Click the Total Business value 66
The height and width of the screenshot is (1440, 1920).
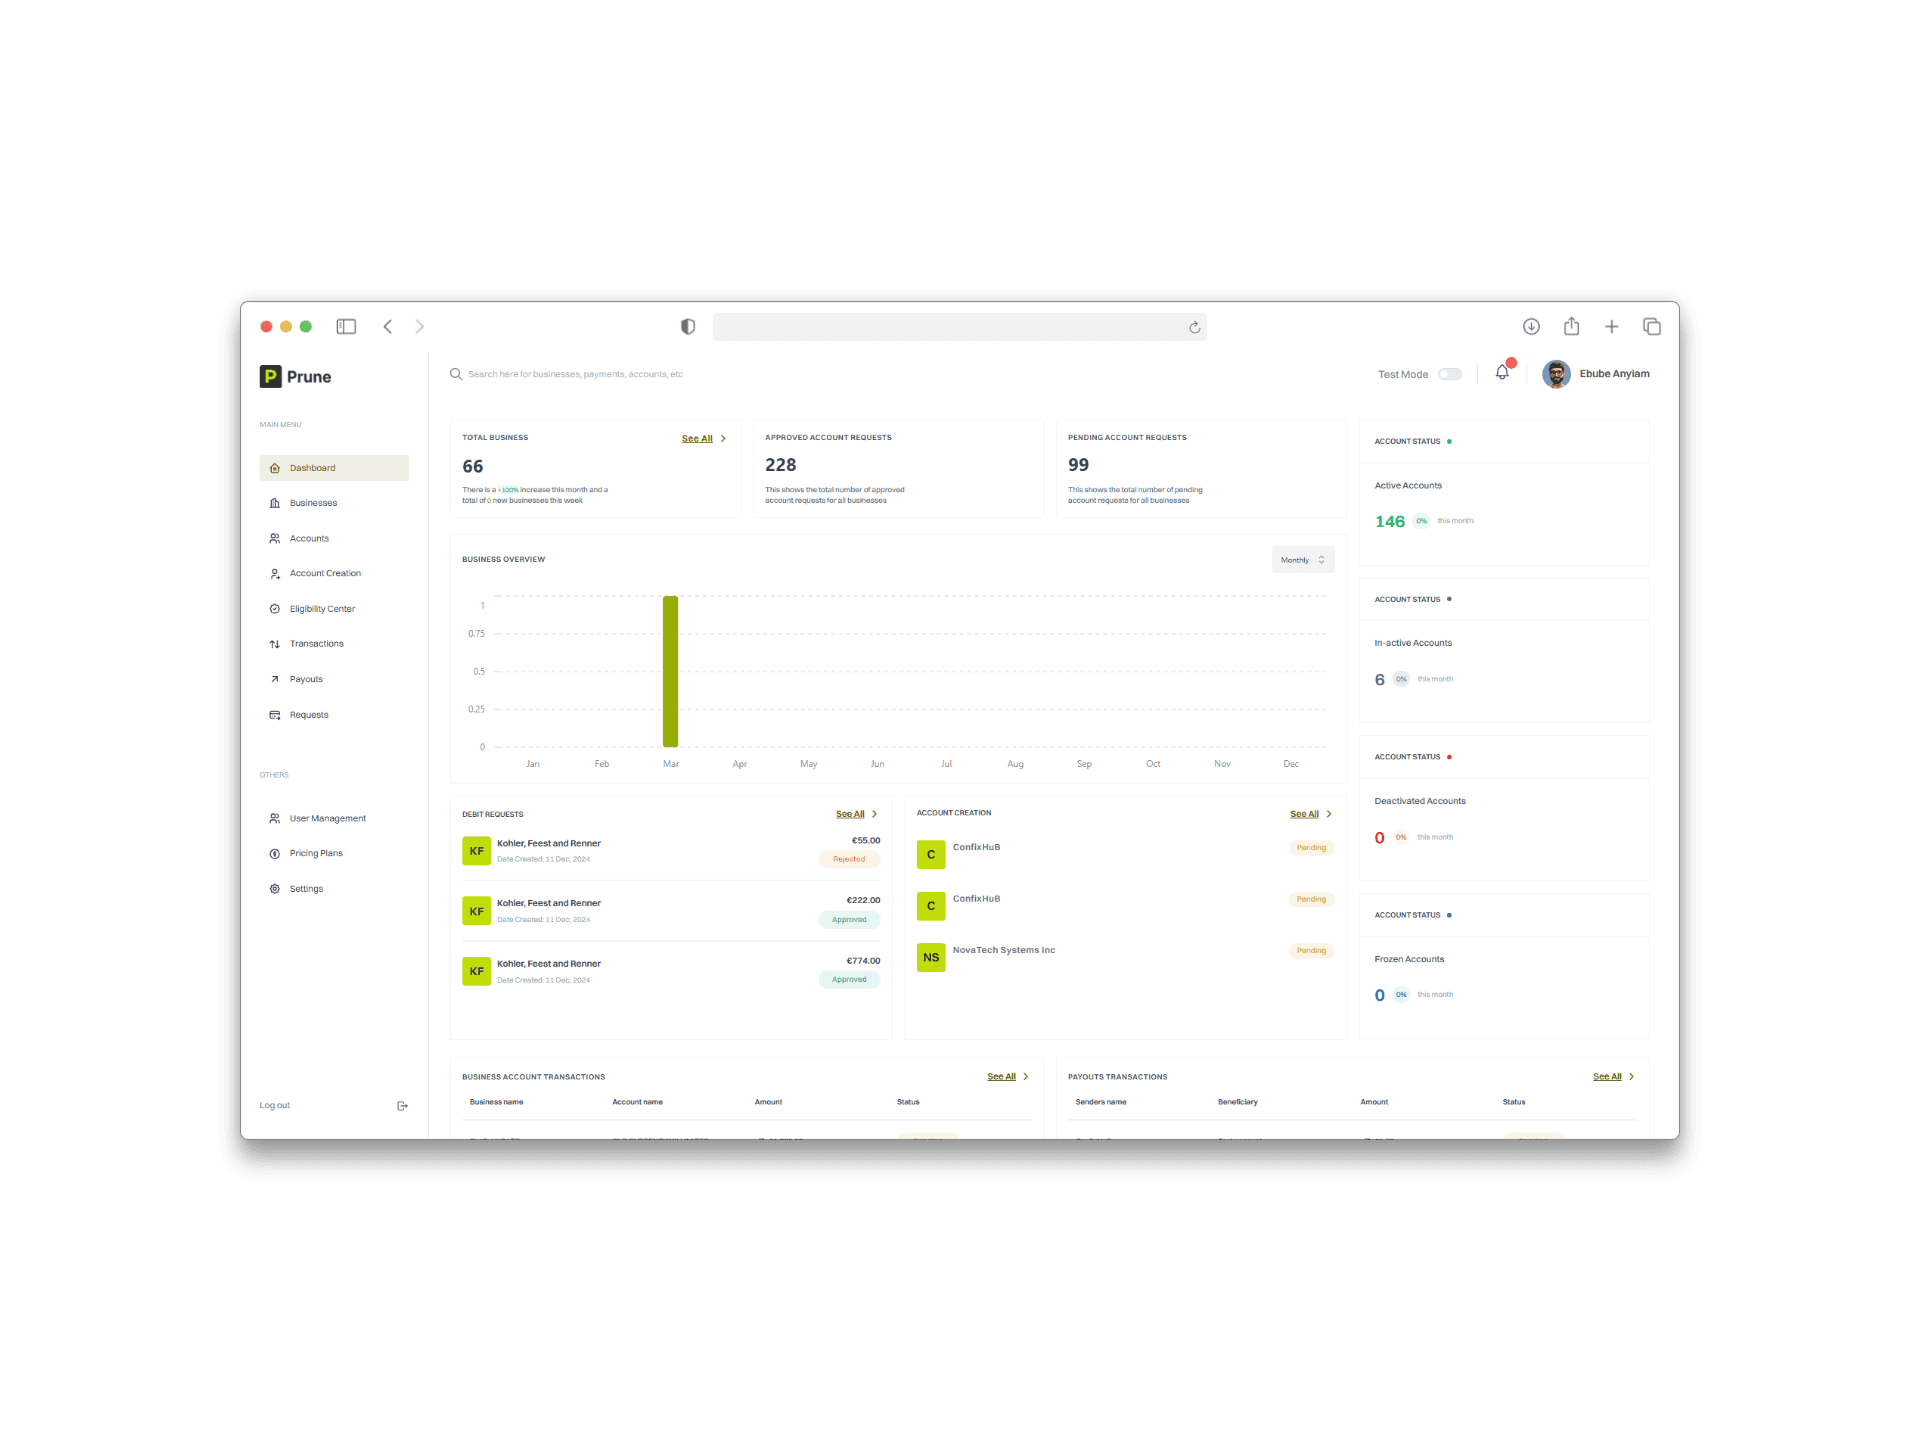tap(473, 467)
